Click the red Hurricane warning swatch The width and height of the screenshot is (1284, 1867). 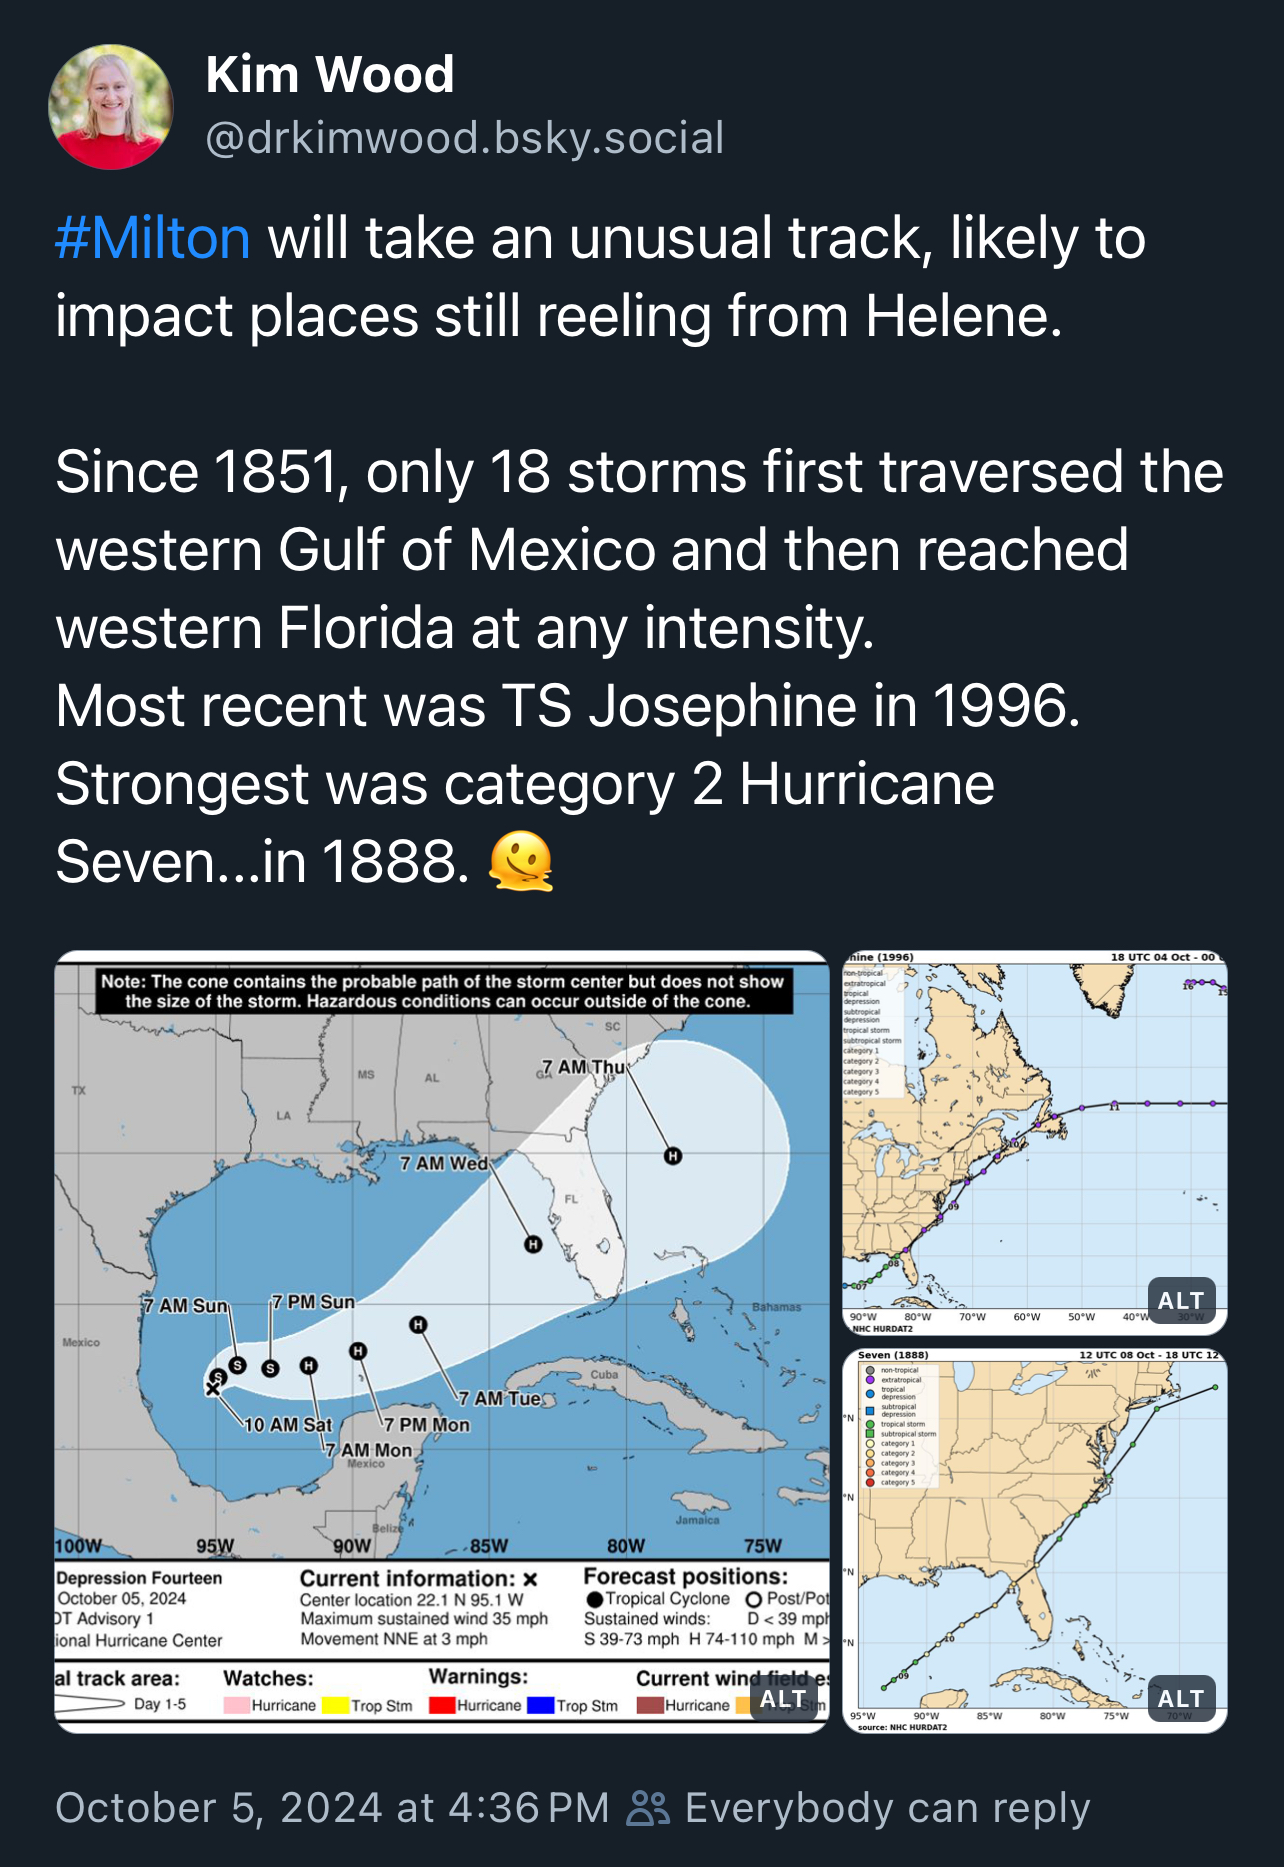pos(442,1705)
